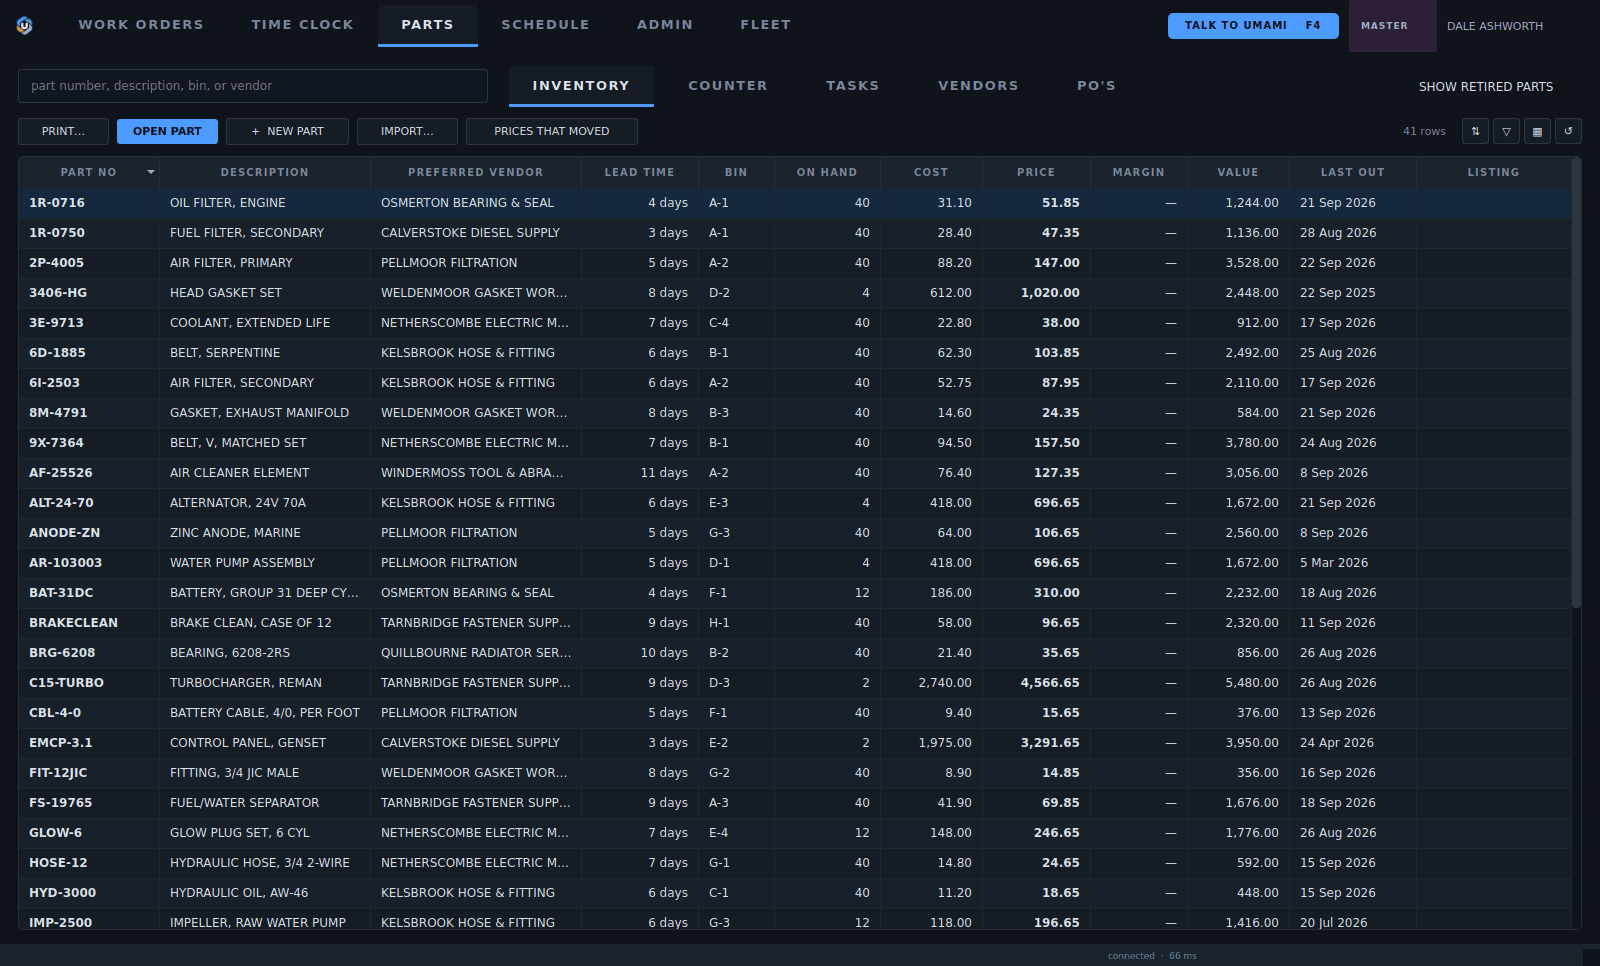The image size is (1600, 966).
Task: Open the Work Orders menu
Action: pos(141,25)
